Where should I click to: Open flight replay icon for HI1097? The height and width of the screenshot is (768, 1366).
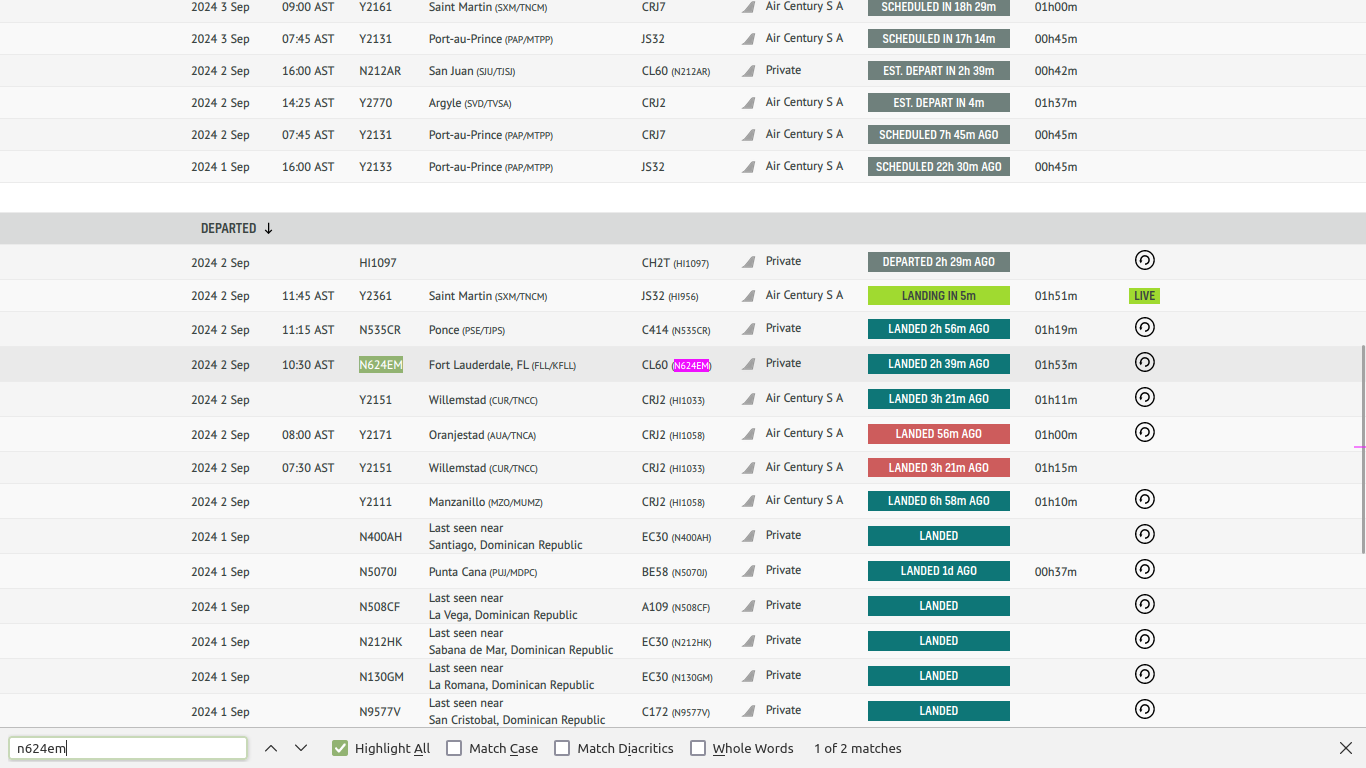click(x=1145, y=260)
